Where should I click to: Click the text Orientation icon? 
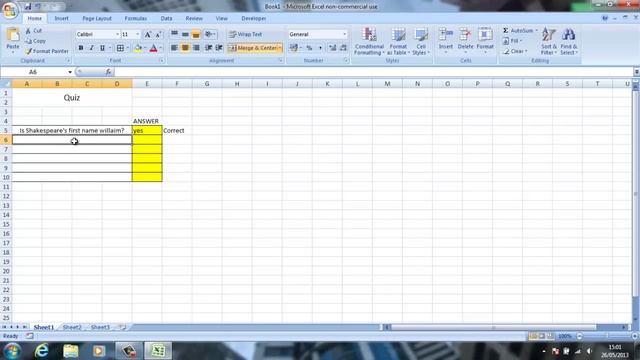point(208,34)
